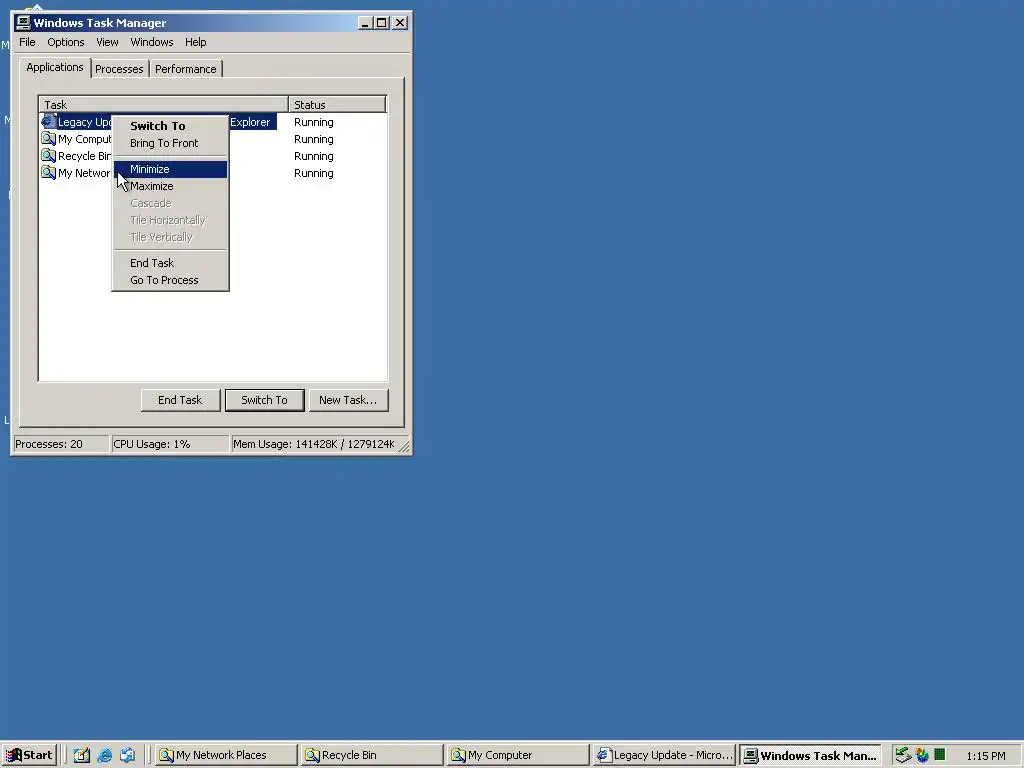Activate Legacy Update taskbar button
1024x768 pixels.
tap(664, 755)
